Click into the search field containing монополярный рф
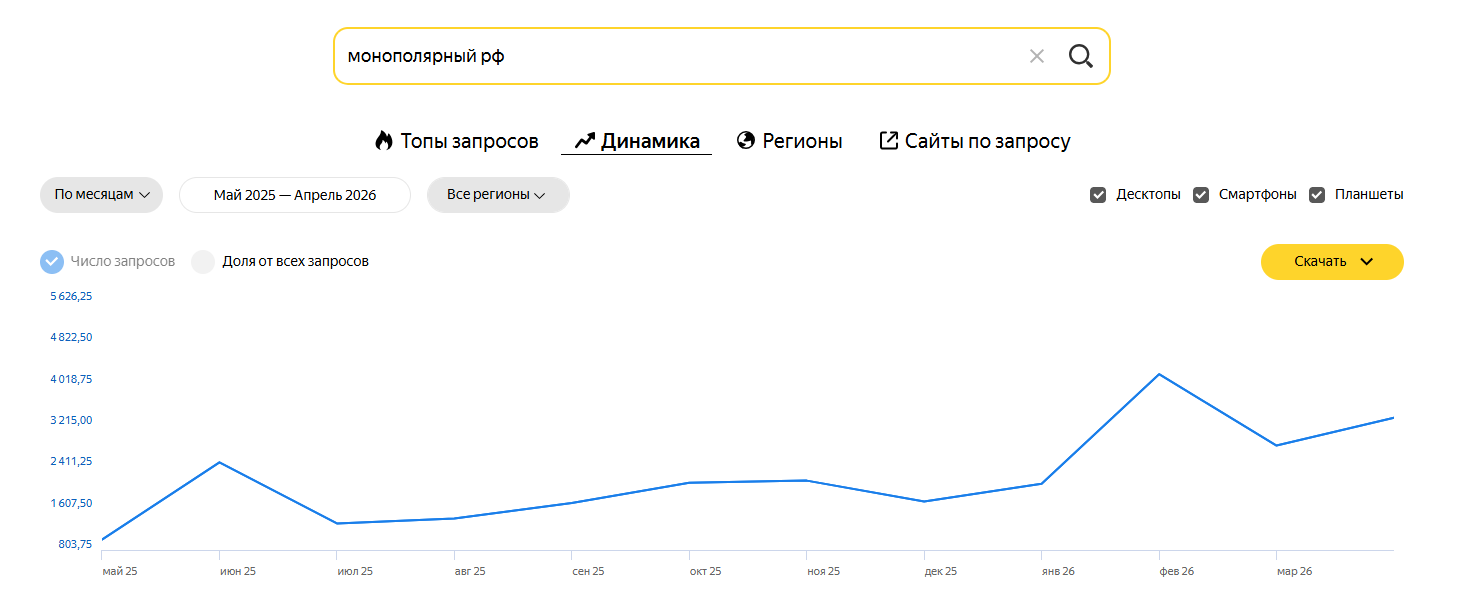Image resolution: width=1478 pixels, height=594 pixels. click(680, 56)
